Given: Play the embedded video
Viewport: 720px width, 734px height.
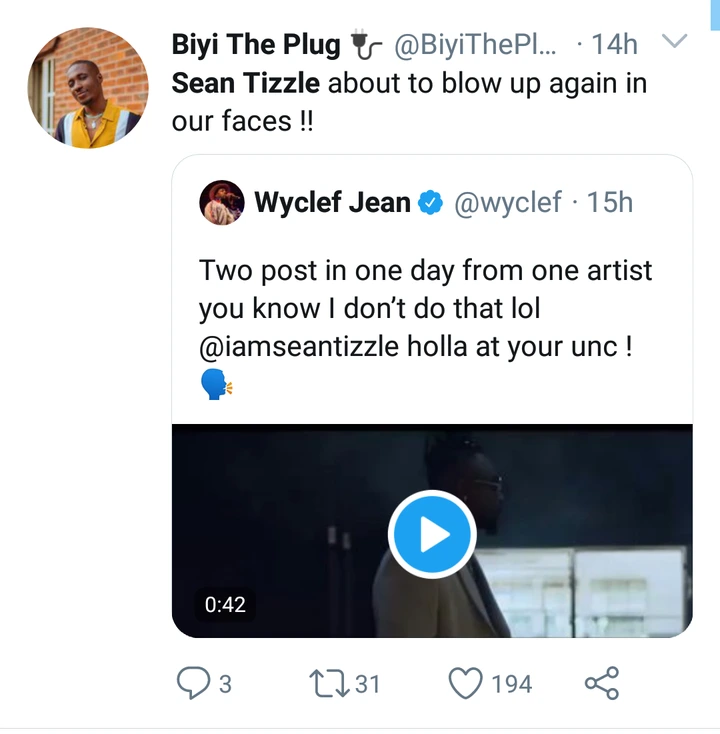Looking at the screenshot, I should (x=431, y=535).
